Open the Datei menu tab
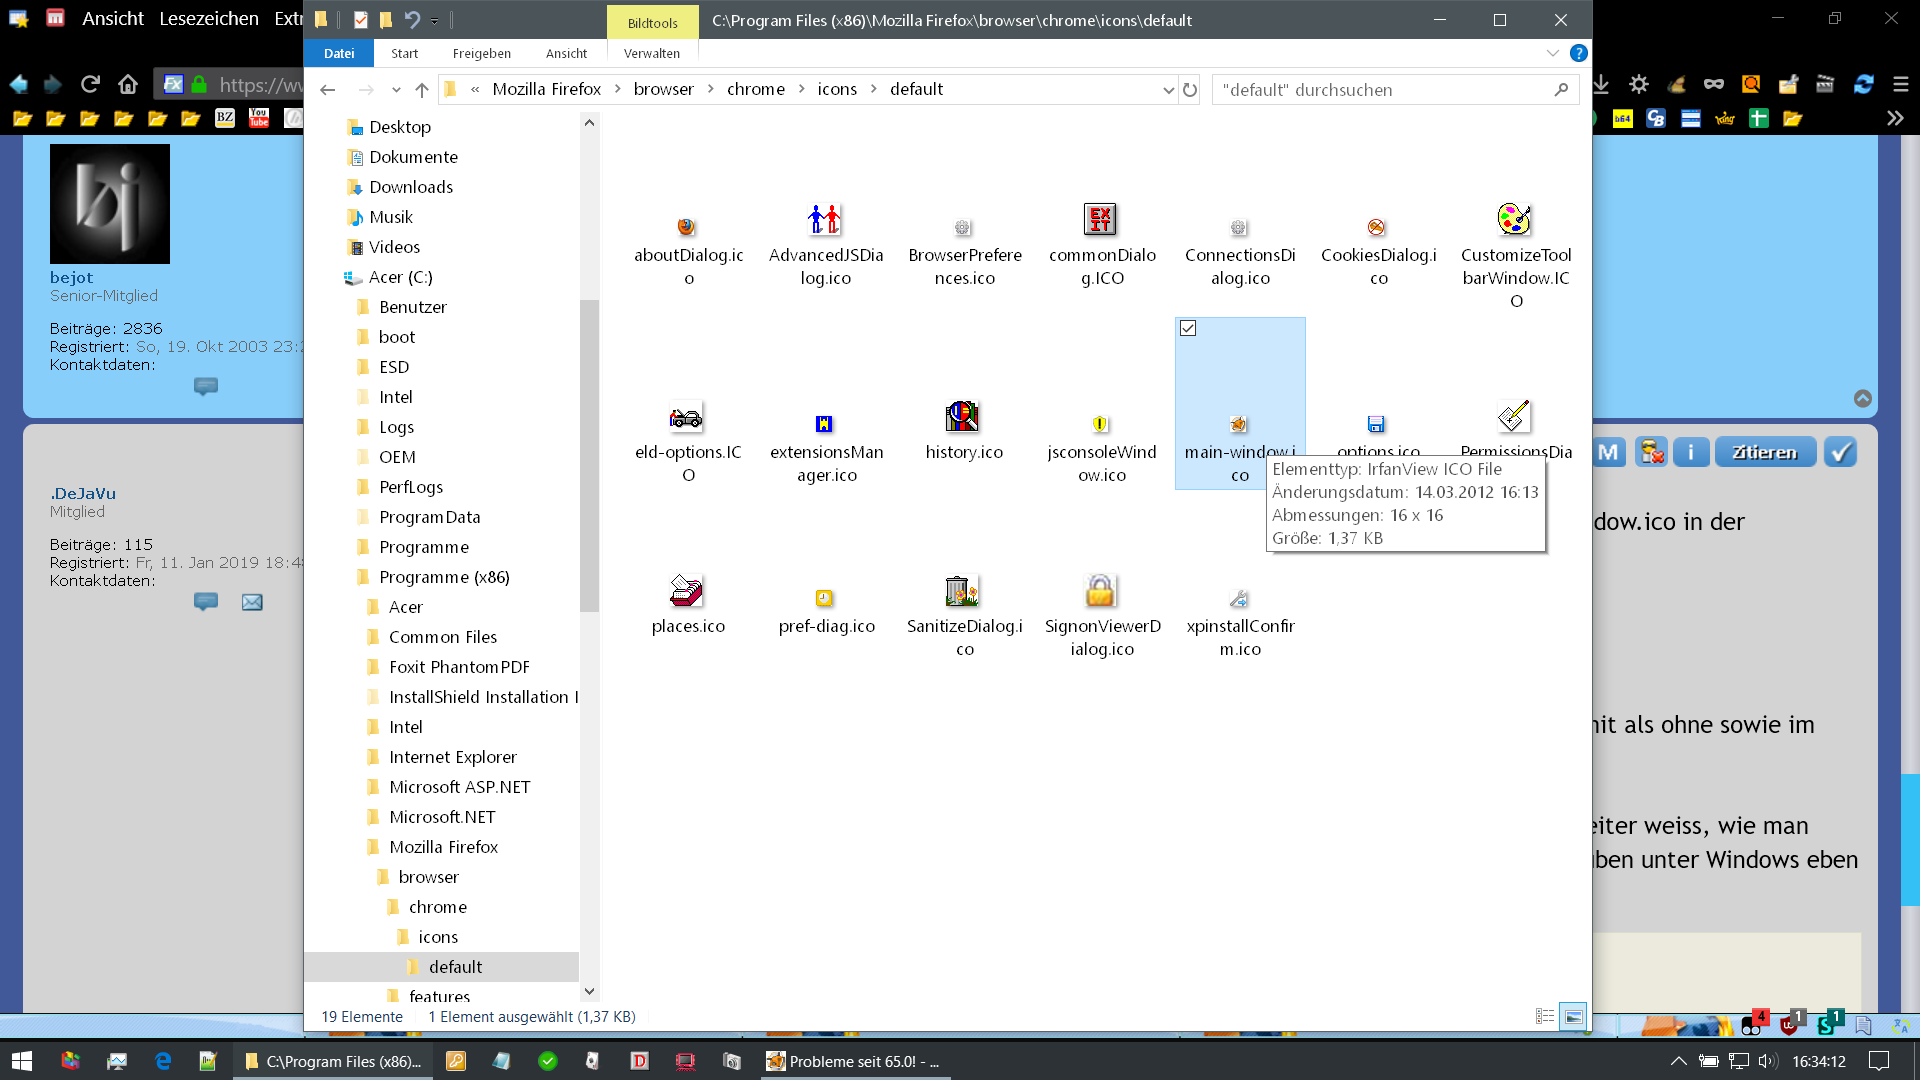Image resolution: width=1920 pixels, height=1080 pixels. click(339, 53)
